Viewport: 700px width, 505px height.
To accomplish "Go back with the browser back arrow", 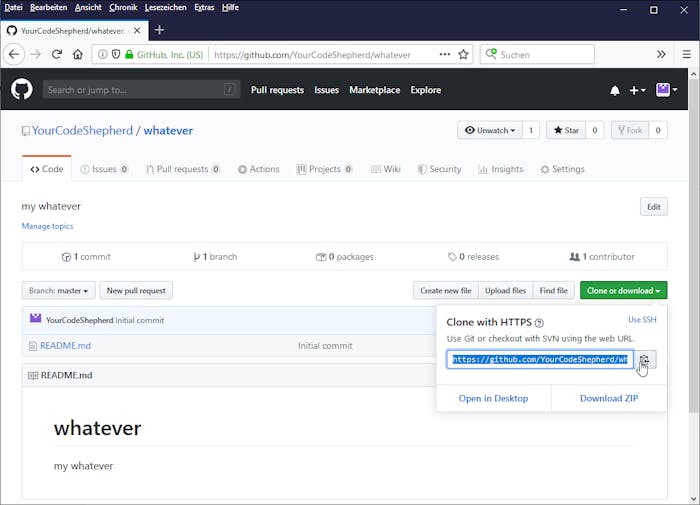I will pos(14,54).
